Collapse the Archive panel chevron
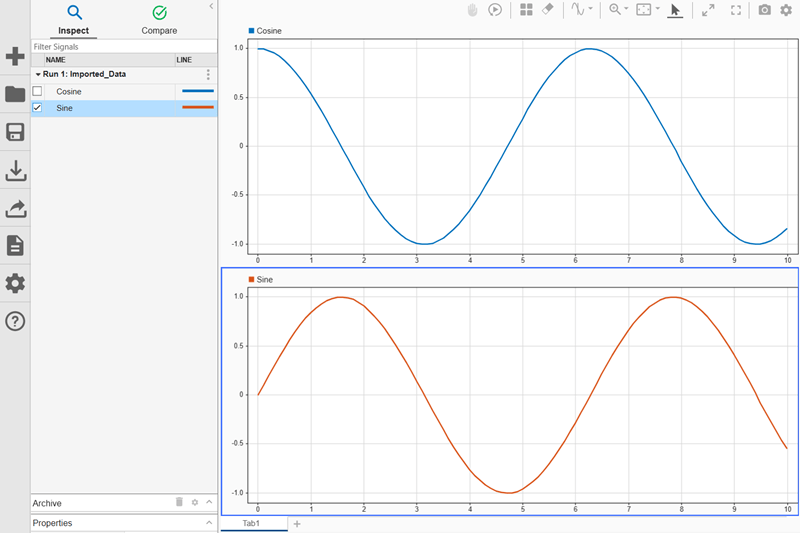Screen dimensions: 800x533 click(209, 502)
